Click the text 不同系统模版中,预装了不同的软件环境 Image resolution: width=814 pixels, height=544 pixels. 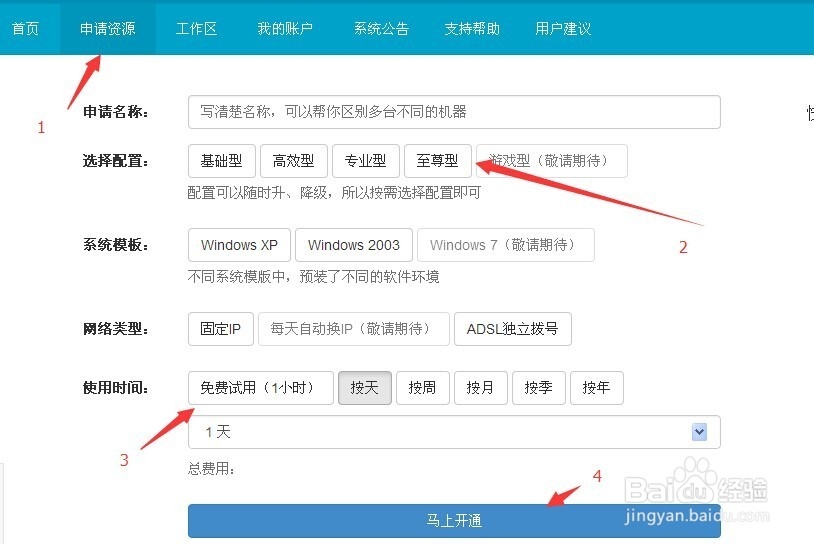(x=314, y=277)
